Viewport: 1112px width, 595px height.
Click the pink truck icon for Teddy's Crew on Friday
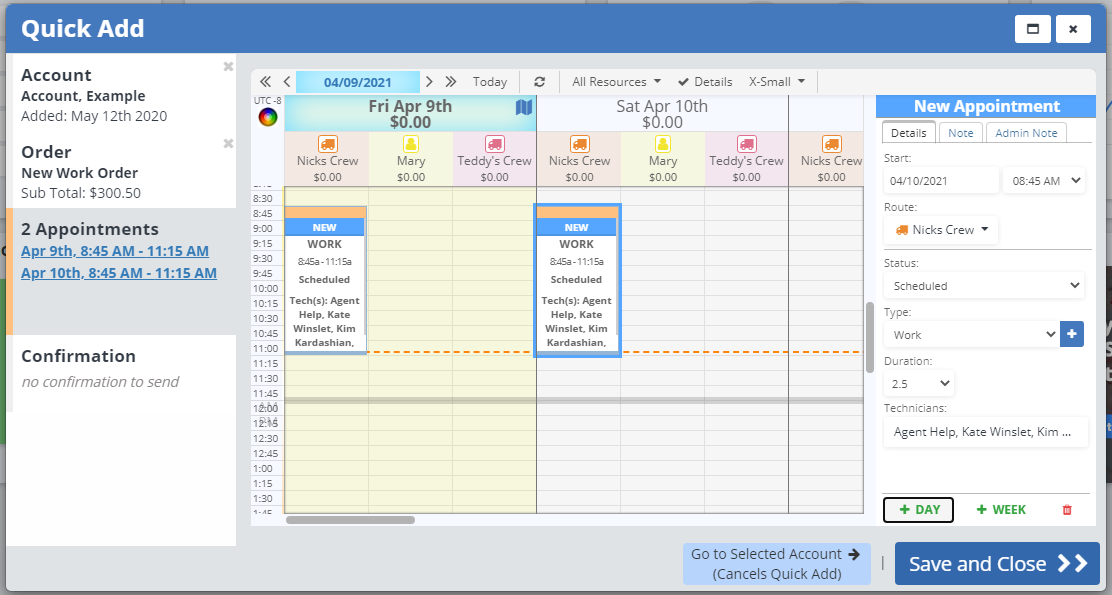tap(494, 144)
